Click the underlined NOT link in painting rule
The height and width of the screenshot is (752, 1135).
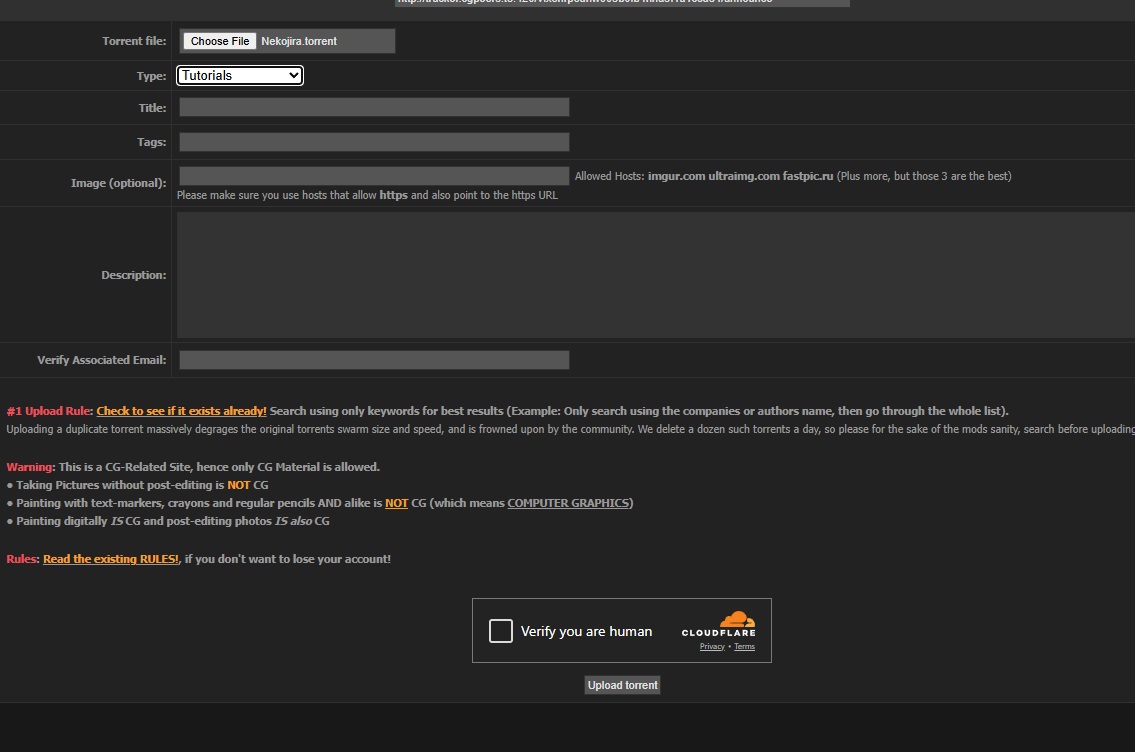click(x=397, y=503)
